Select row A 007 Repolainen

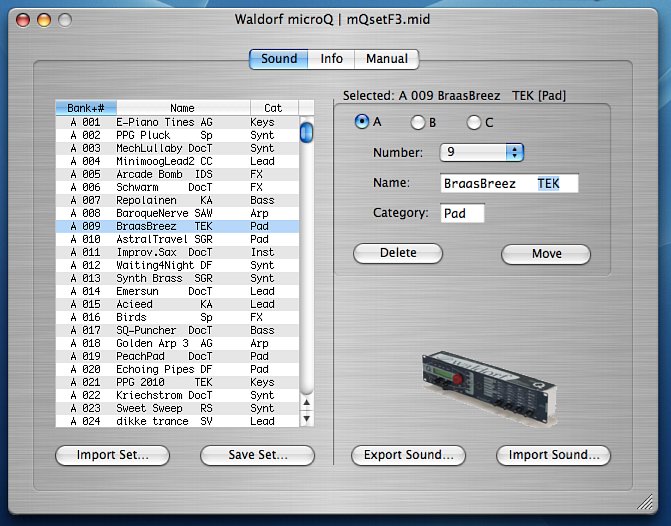pos(177,200)
